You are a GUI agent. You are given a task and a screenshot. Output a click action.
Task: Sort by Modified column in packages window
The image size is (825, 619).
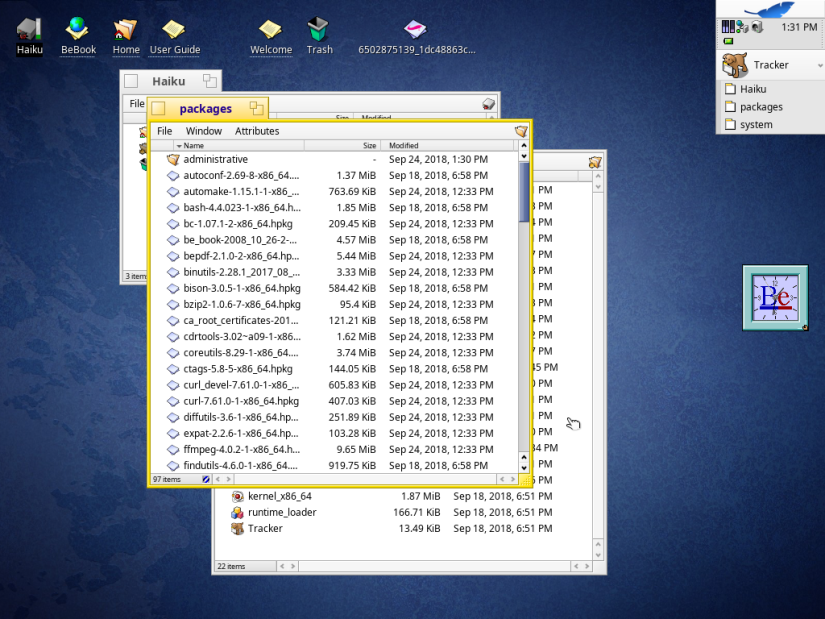click(446, 145)
